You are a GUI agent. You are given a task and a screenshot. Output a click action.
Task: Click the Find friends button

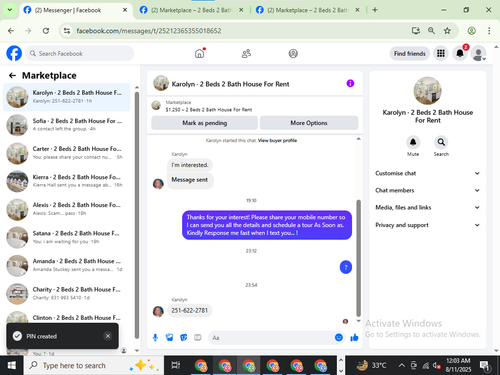pyautogui.click(x=410, y=53)
